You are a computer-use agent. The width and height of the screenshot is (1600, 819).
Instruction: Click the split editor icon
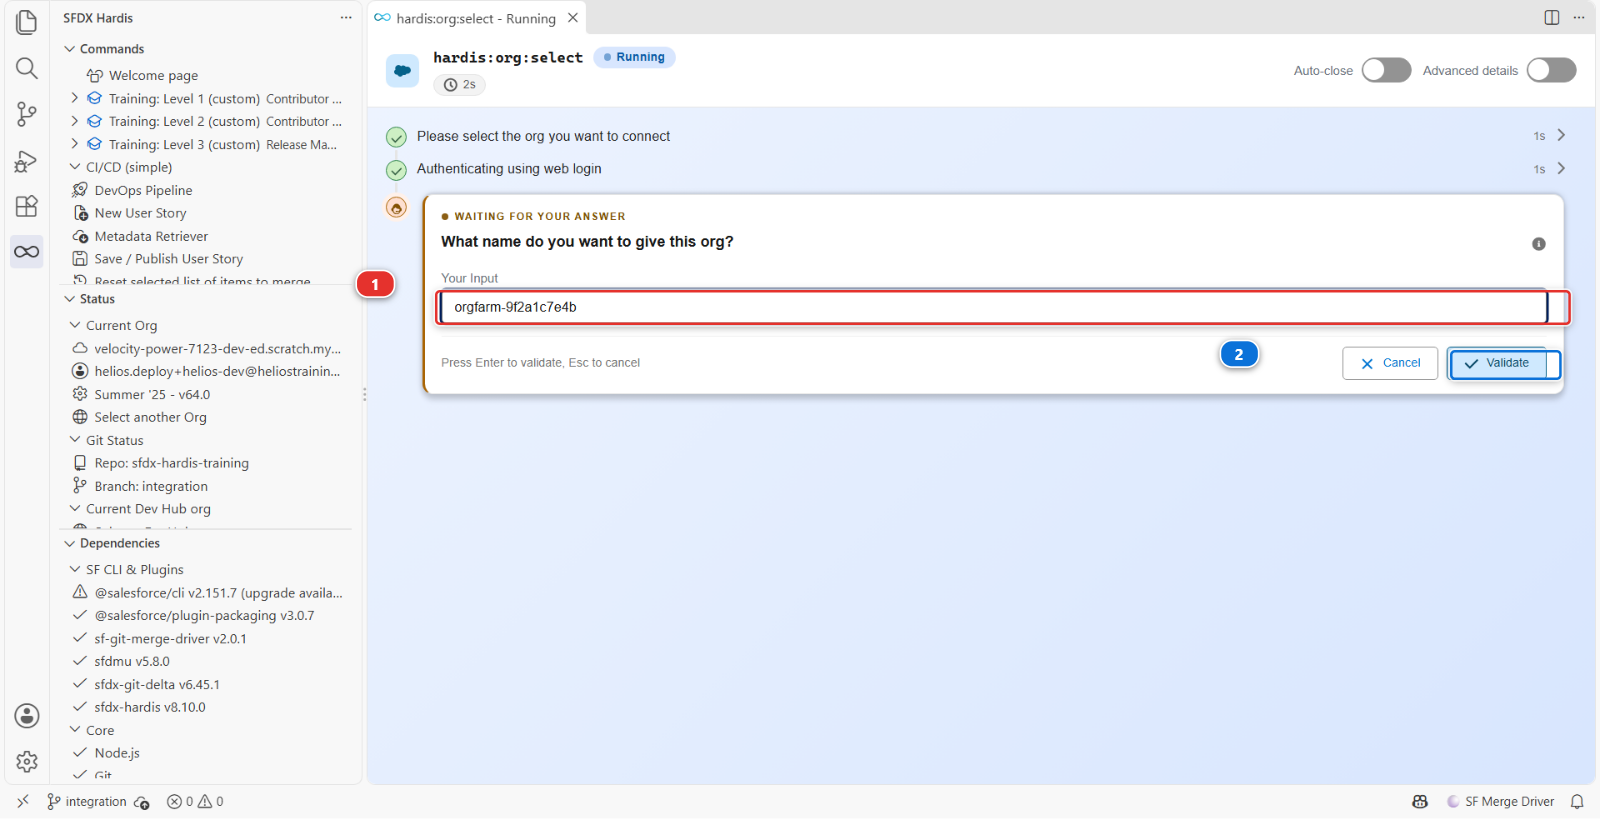(x=1552, y=18)
